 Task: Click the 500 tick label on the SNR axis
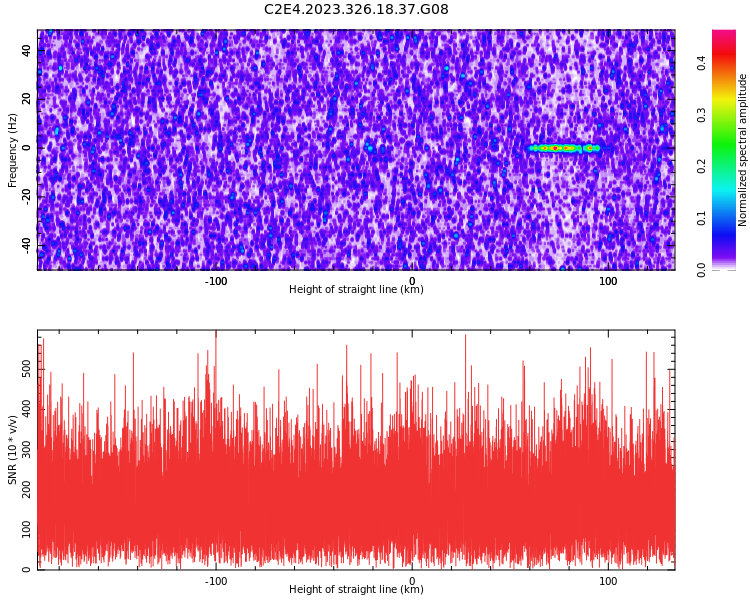tap(27, 369)
